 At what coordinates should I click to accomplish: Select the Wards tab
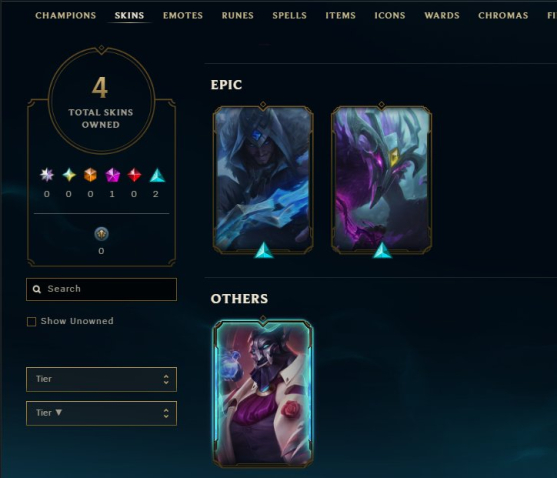(442, 16)
